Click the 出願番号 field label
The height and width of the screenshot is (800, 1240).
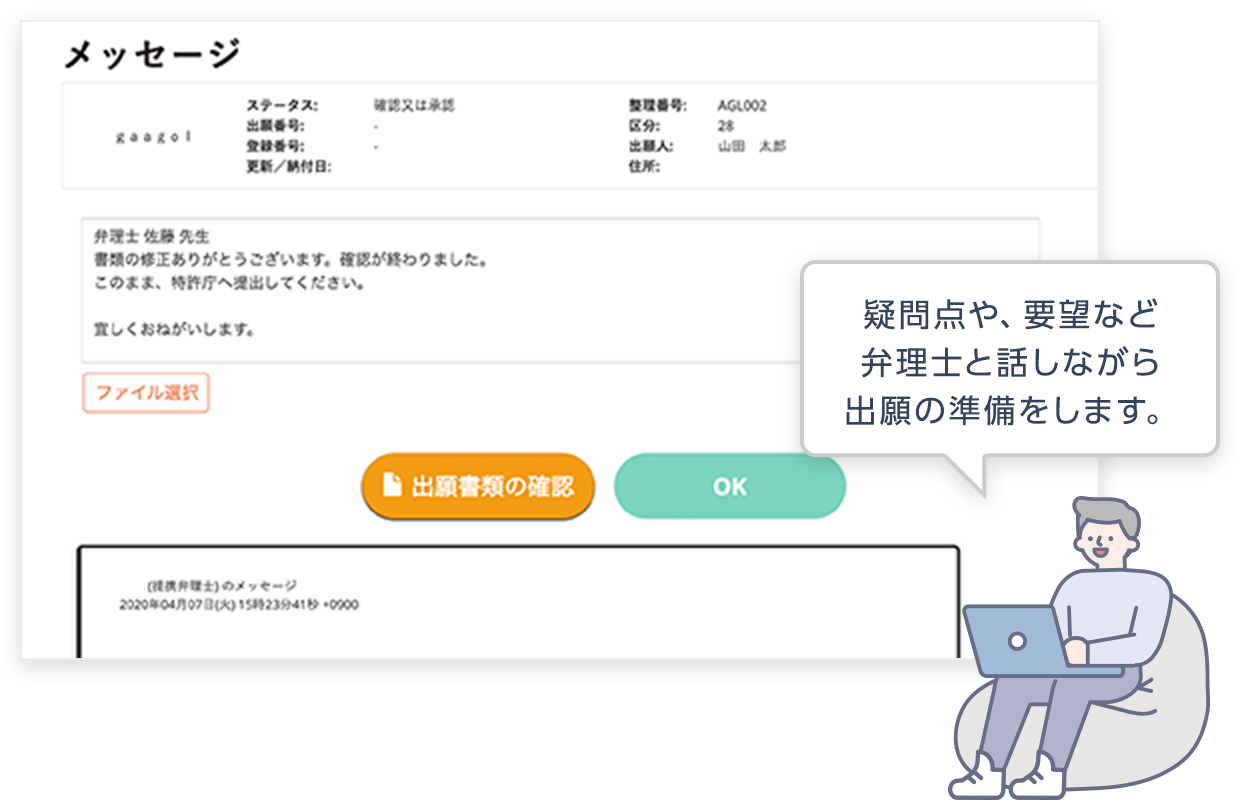(x=275, y=126)
